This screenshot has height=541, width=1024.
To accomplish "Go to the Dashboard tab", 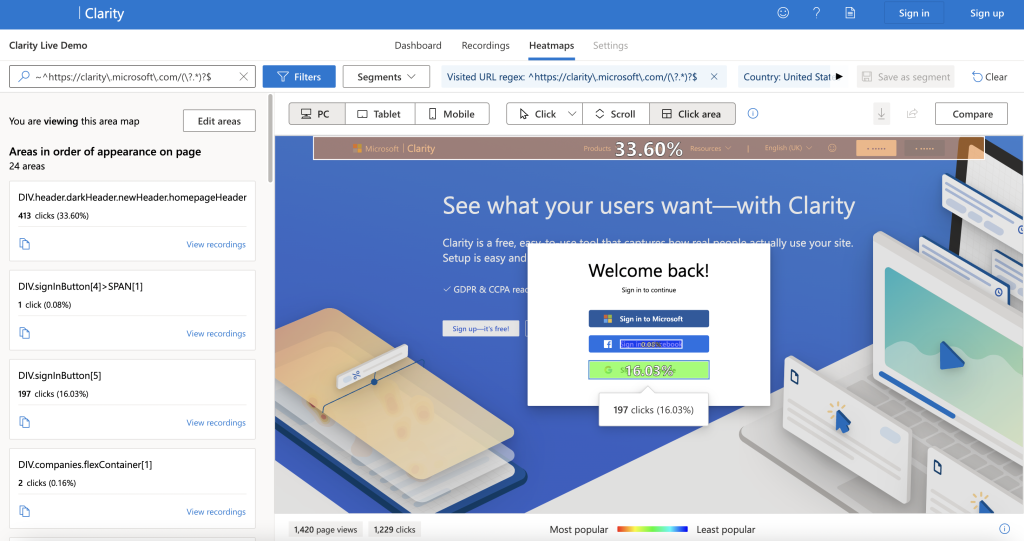I will click(418, 46).
